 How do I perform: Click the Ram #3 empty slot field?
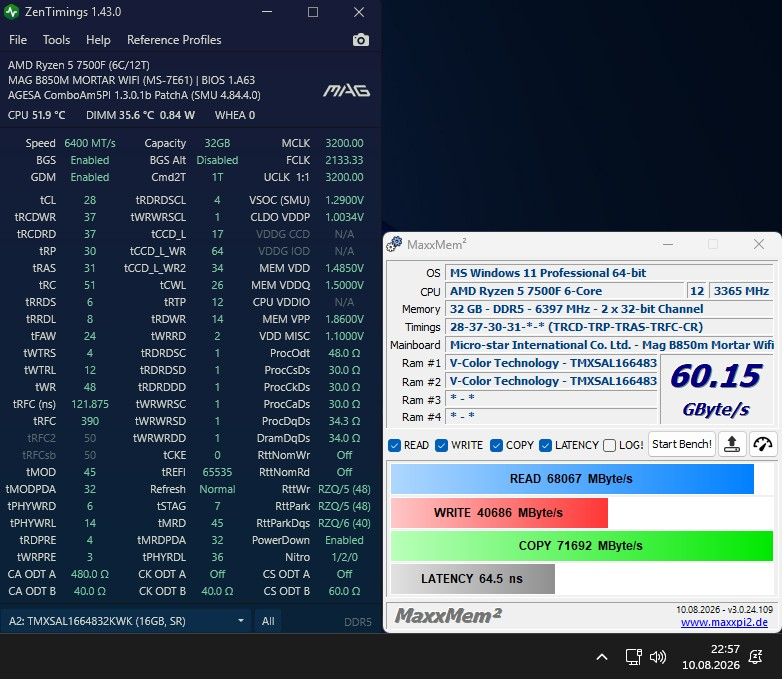pyautogui.click(x=552, y=399)
